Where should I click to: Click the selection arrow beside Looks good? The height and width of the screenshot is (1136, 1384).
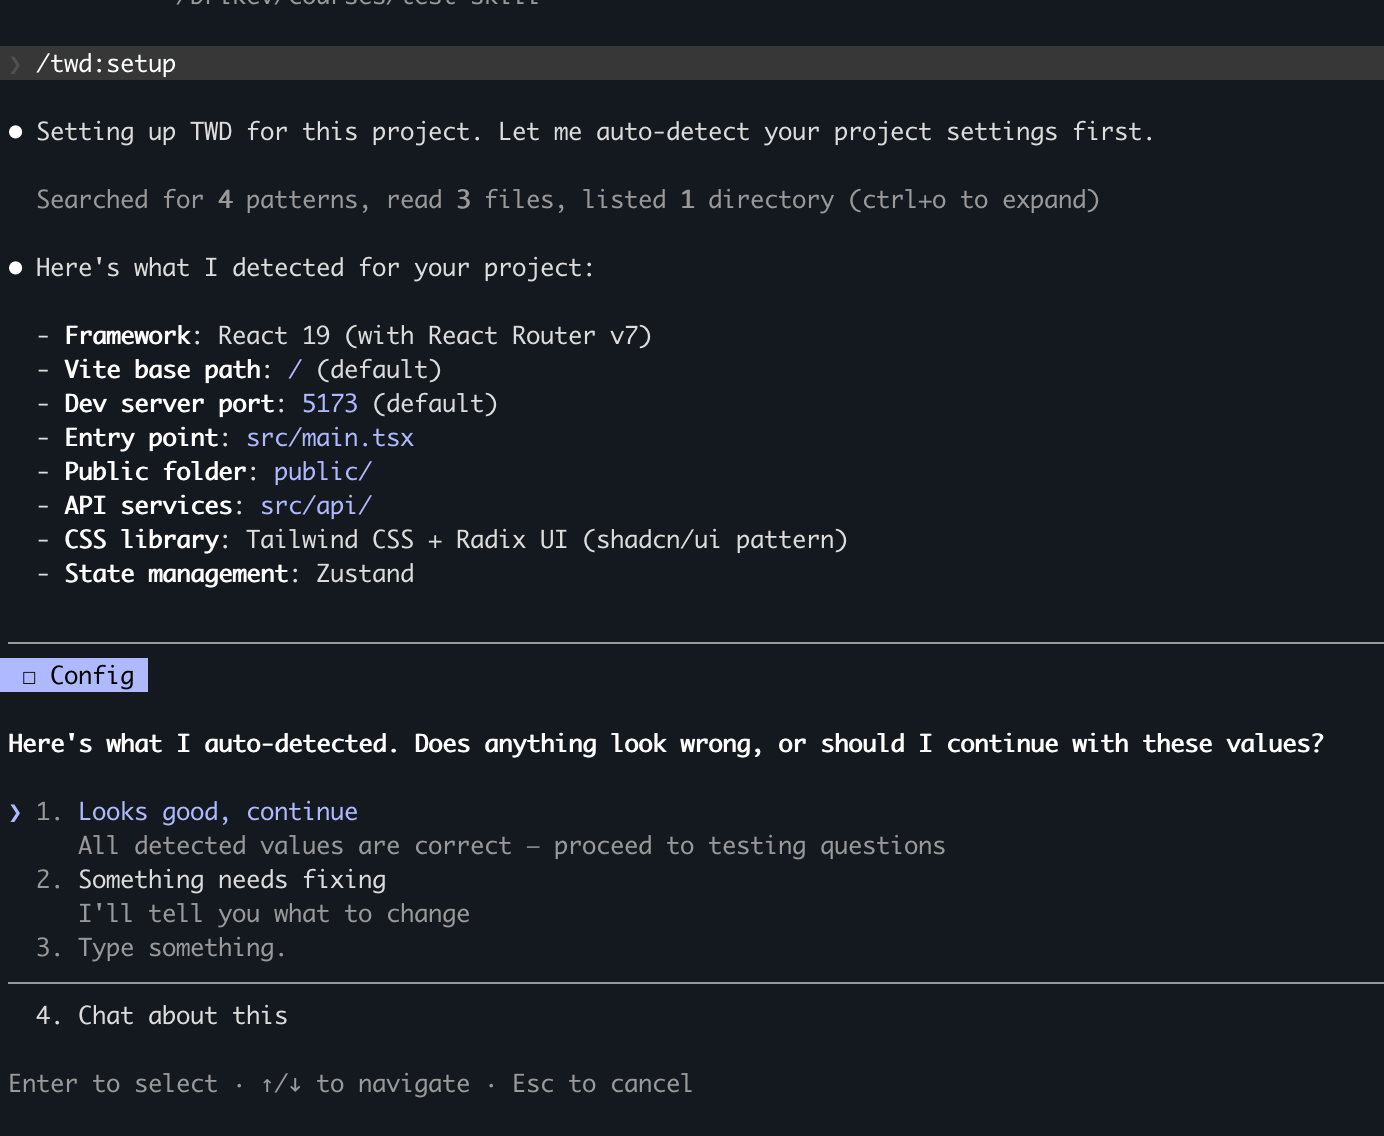(15, 812)
